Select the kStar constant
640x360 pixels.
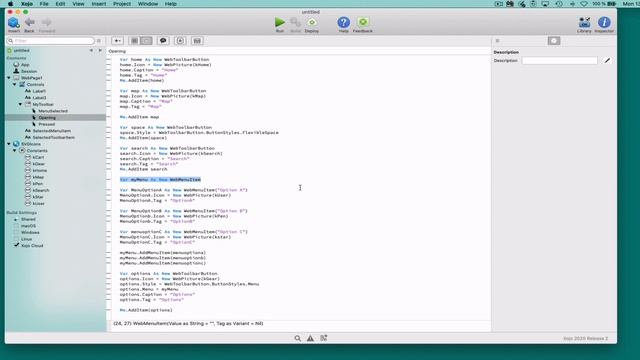(x=38, y=197)
